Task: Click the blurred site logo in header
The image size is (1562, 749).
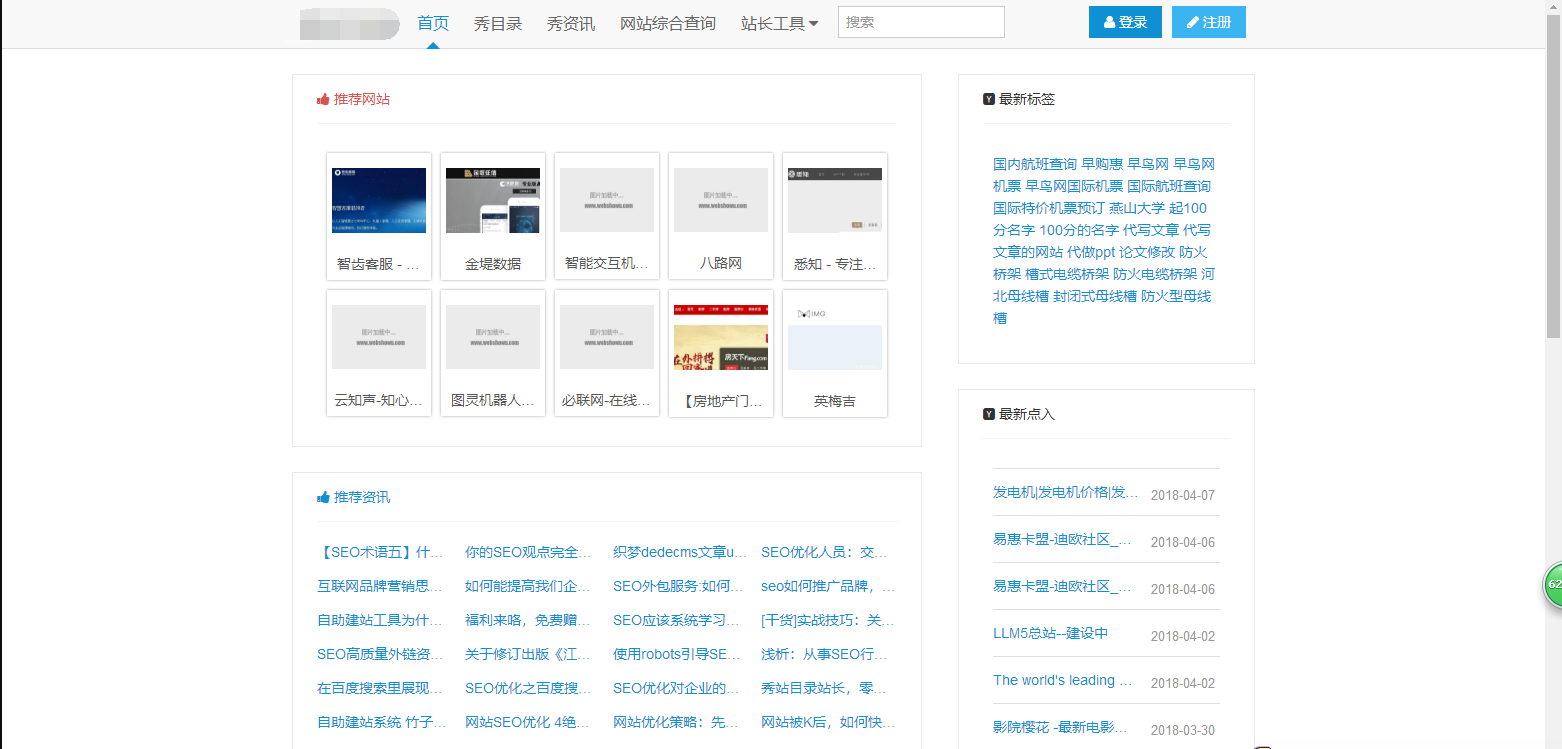Action: (350, 23)
